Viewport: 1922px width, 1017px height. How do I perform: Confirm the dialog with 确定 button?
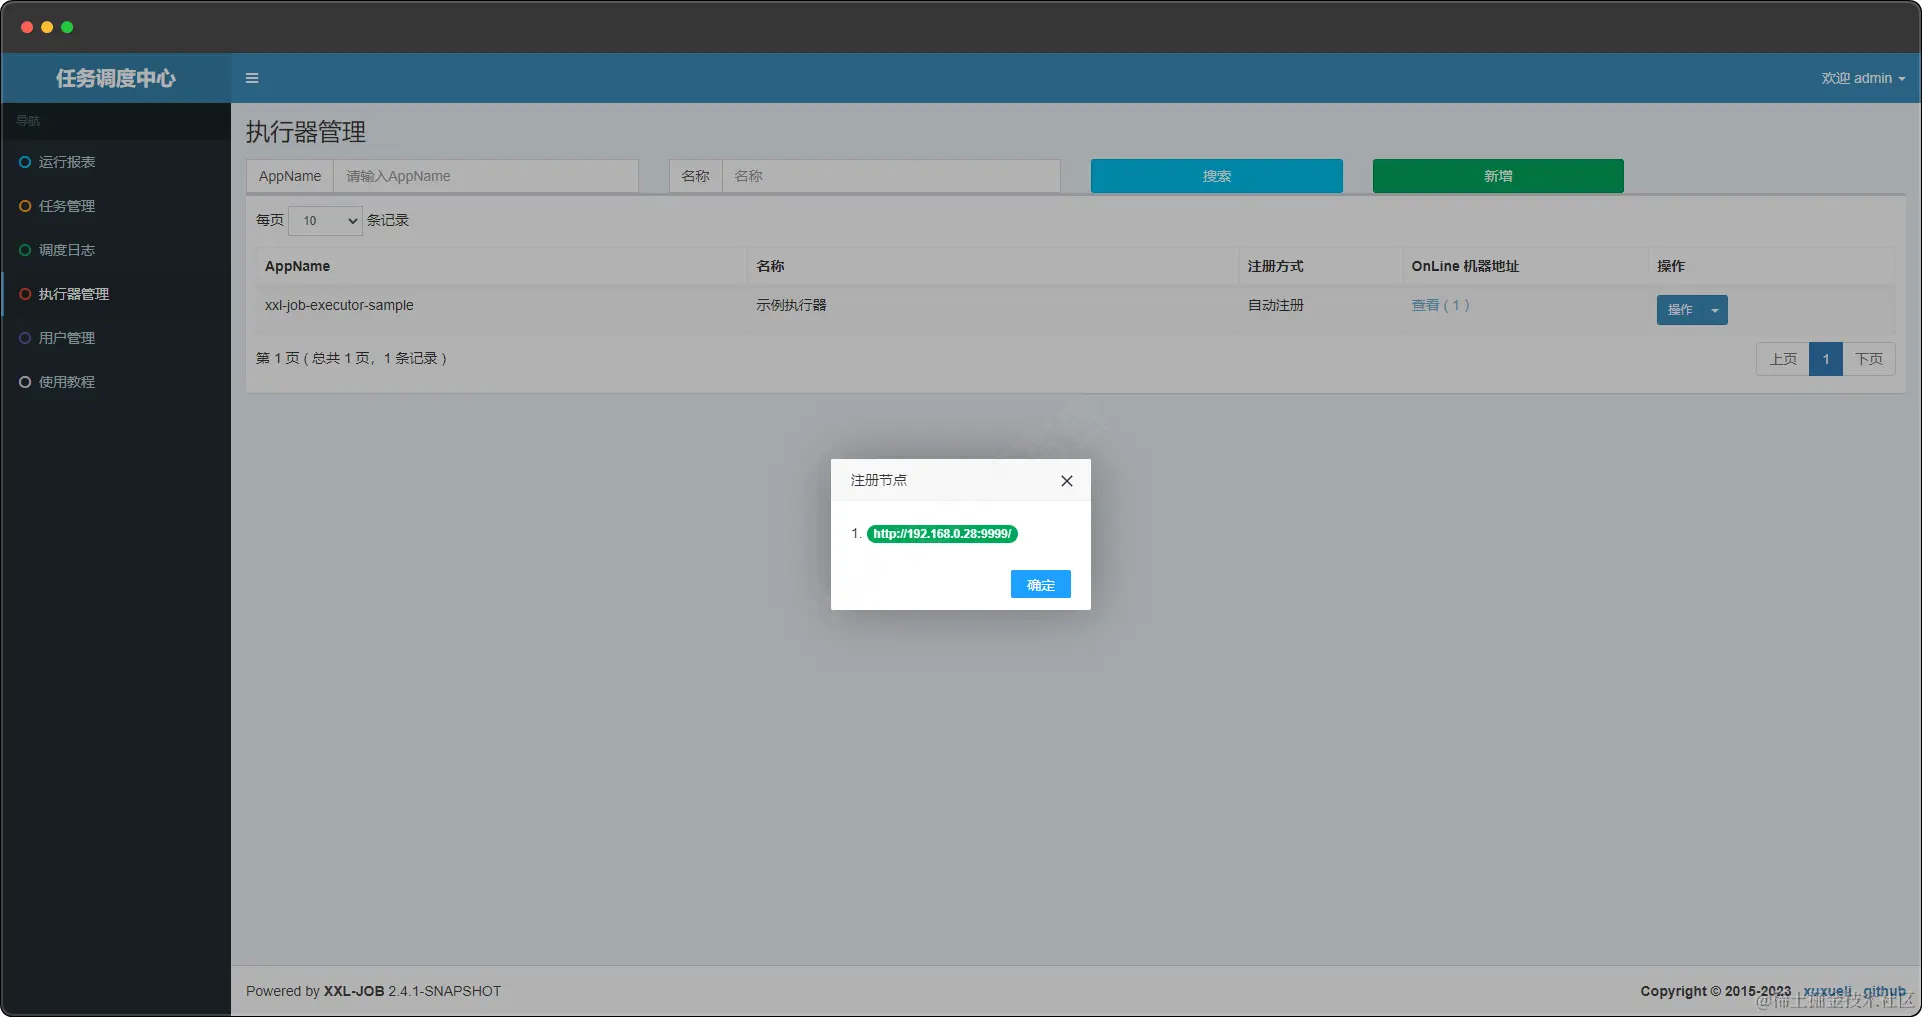coord(1040,585)
